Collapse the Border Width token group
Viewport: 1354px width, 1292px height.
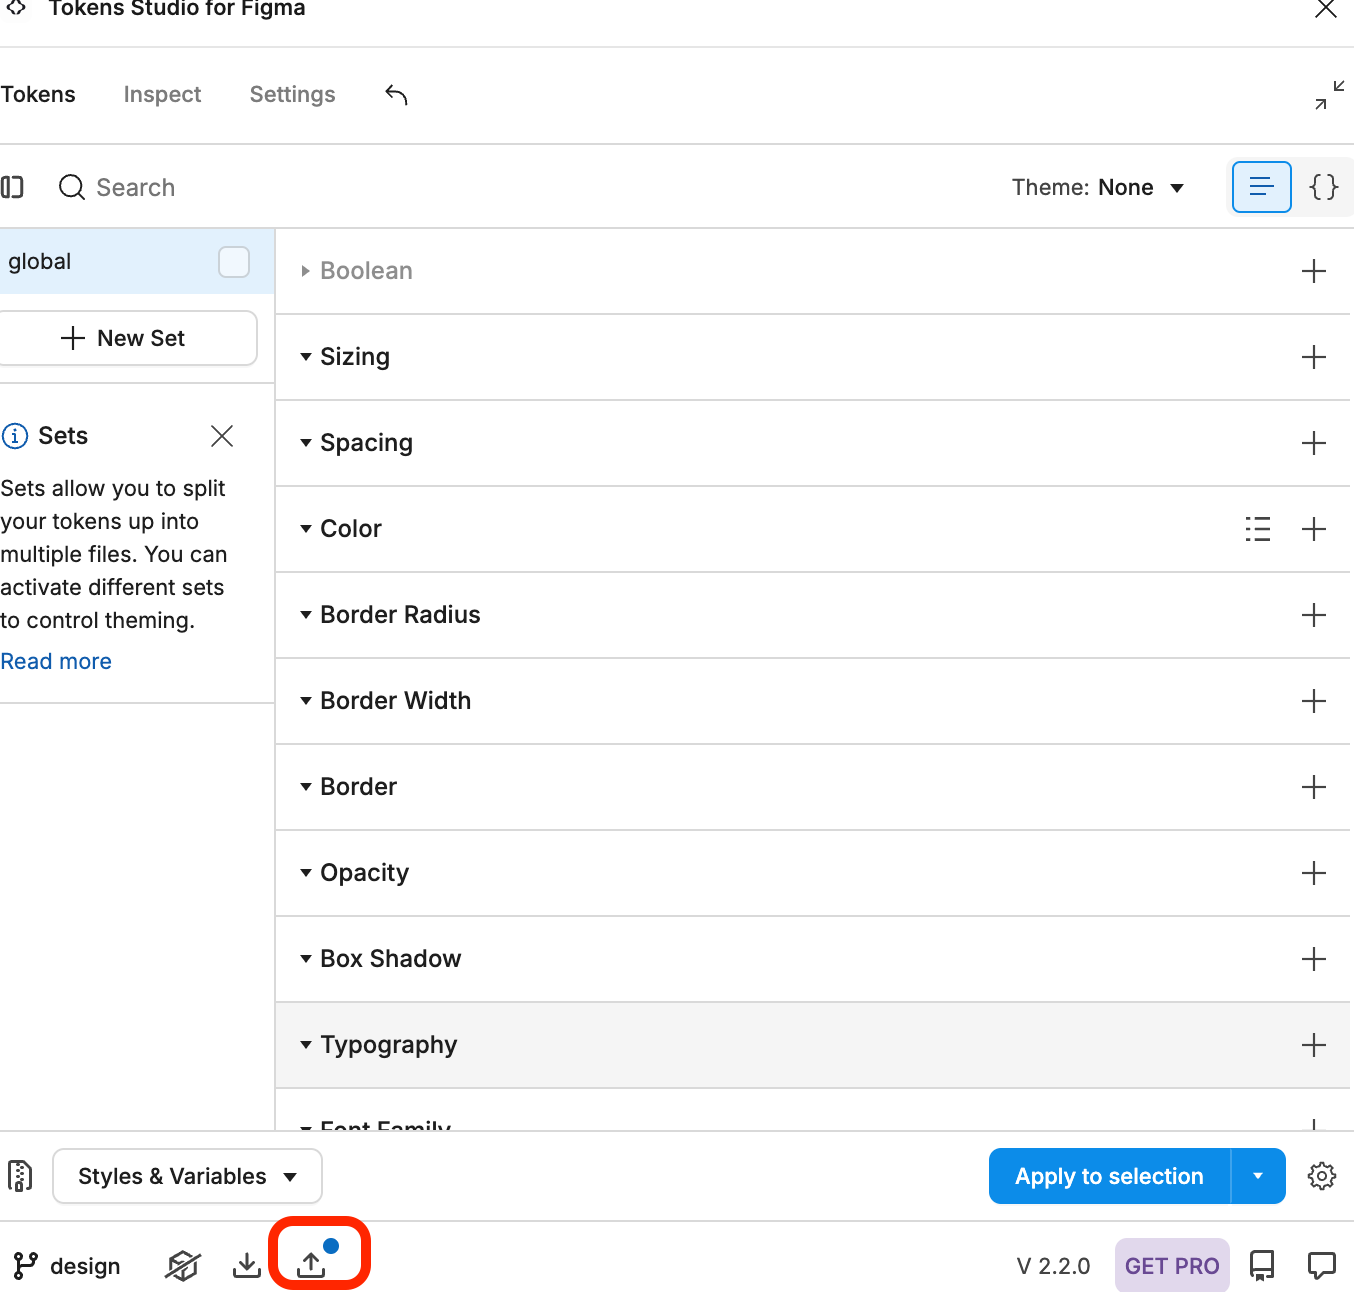pos(306,701)
